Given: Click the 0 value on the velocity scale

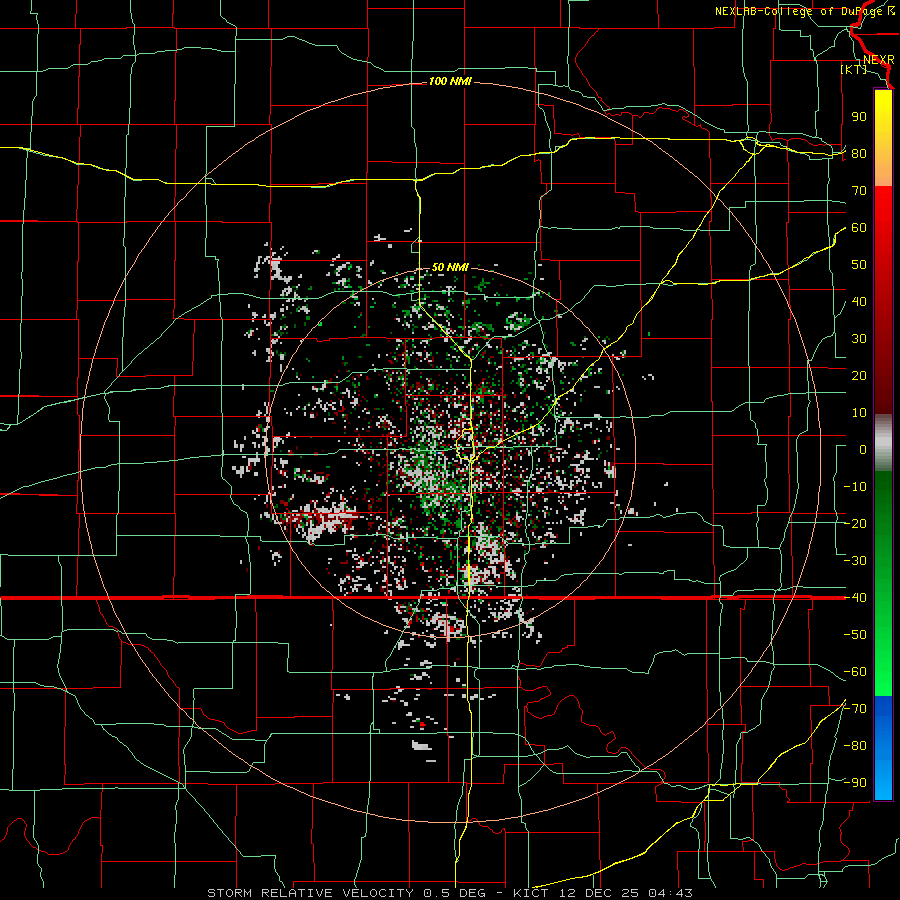Looking at the screenshot, I should (863, 449).
